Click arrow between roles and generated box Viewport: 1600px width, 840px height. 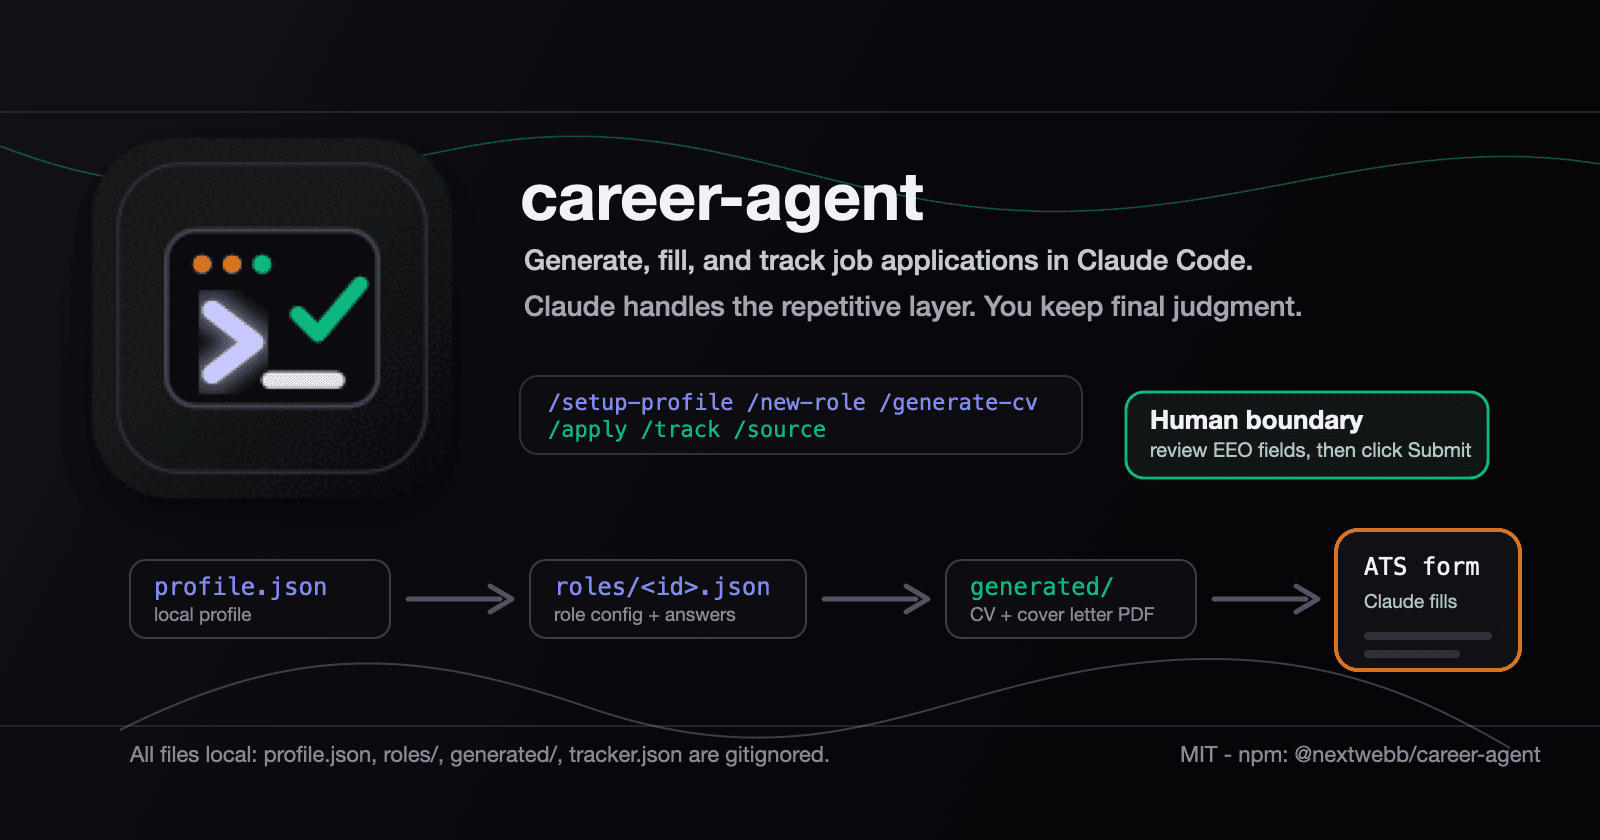point(876,599)
